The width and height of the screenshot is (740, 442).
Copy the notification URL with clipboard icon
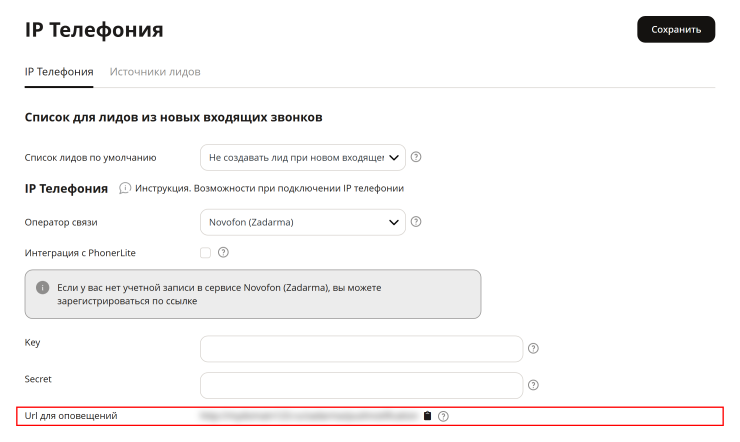tap(427, 416)
